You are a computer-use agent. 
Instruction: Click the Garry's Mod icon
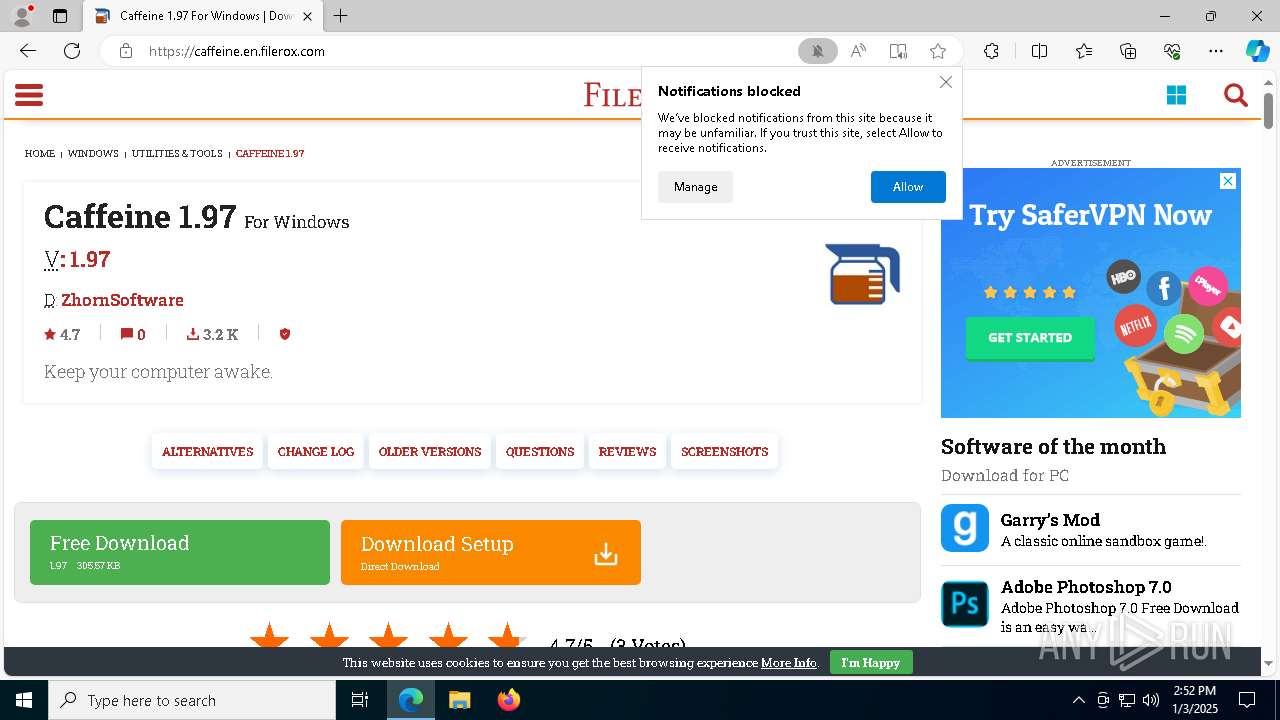tap(965, 528)
